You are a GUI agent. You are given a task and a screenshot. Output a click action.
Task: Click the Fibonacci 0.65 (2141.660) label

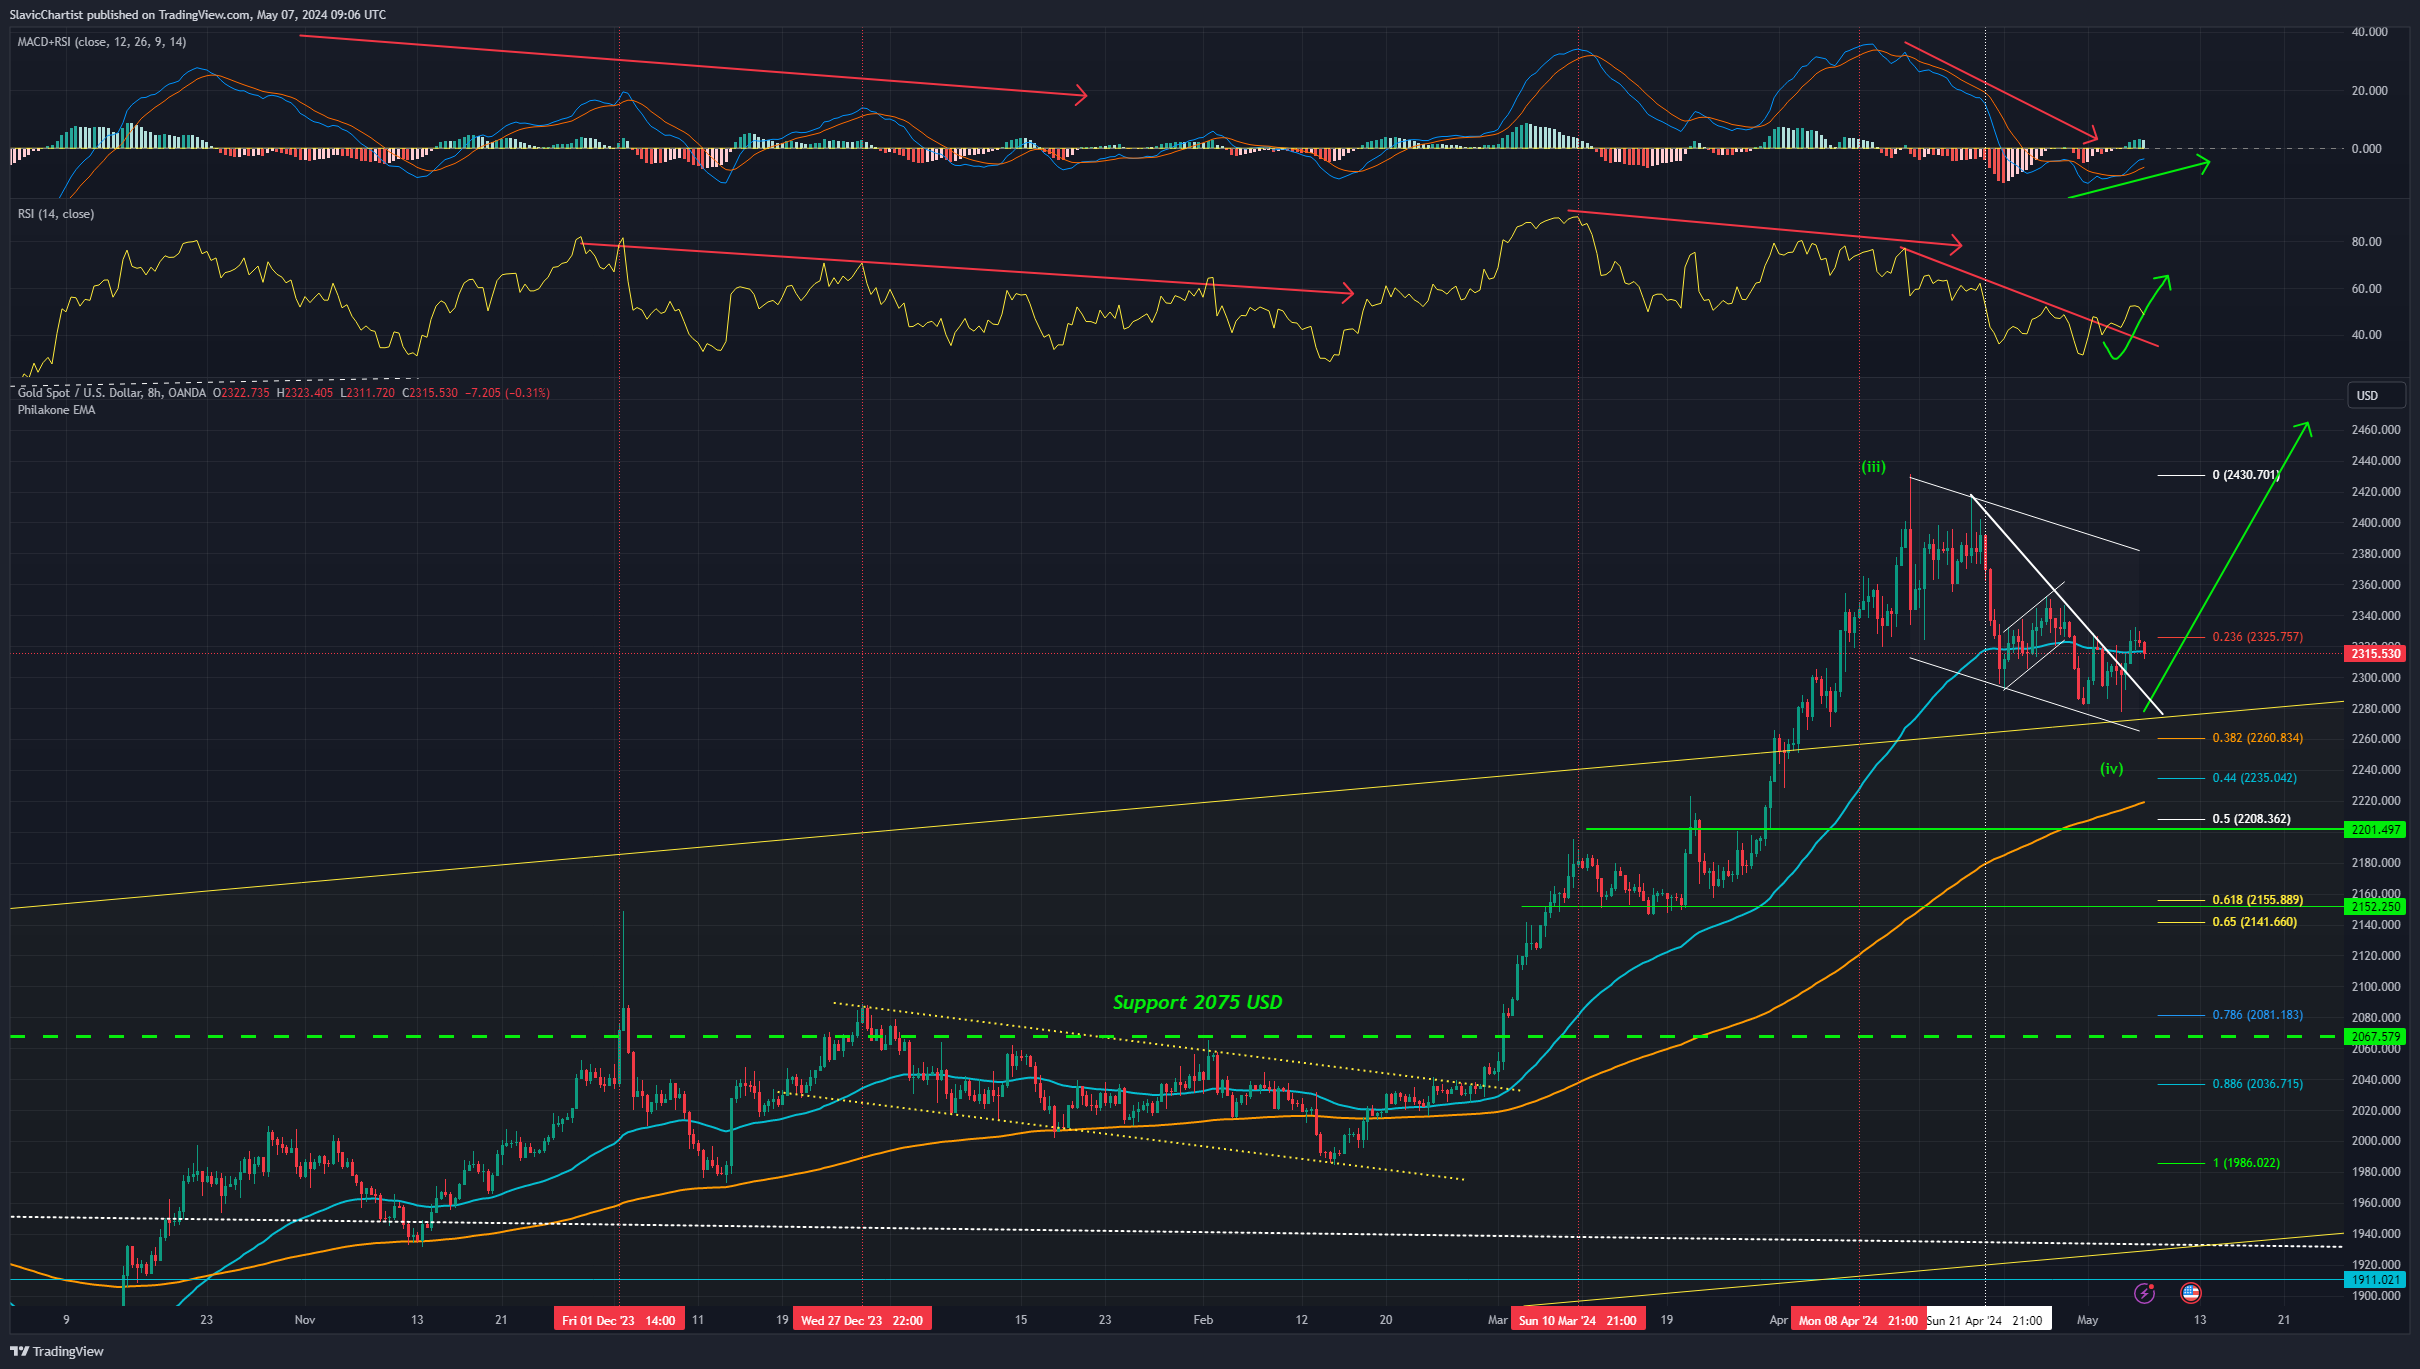pos(2254,922)
